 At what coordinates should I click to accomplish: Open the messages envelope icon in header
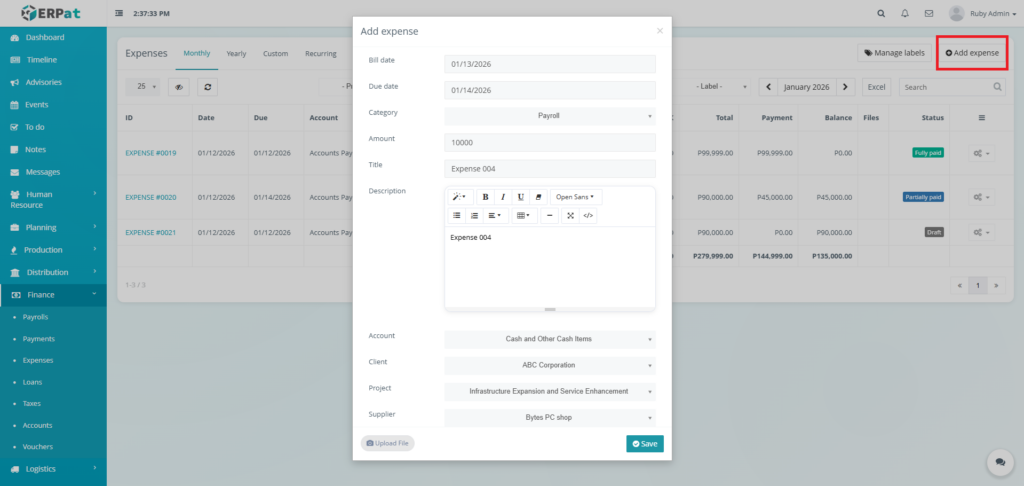(929, 14)
